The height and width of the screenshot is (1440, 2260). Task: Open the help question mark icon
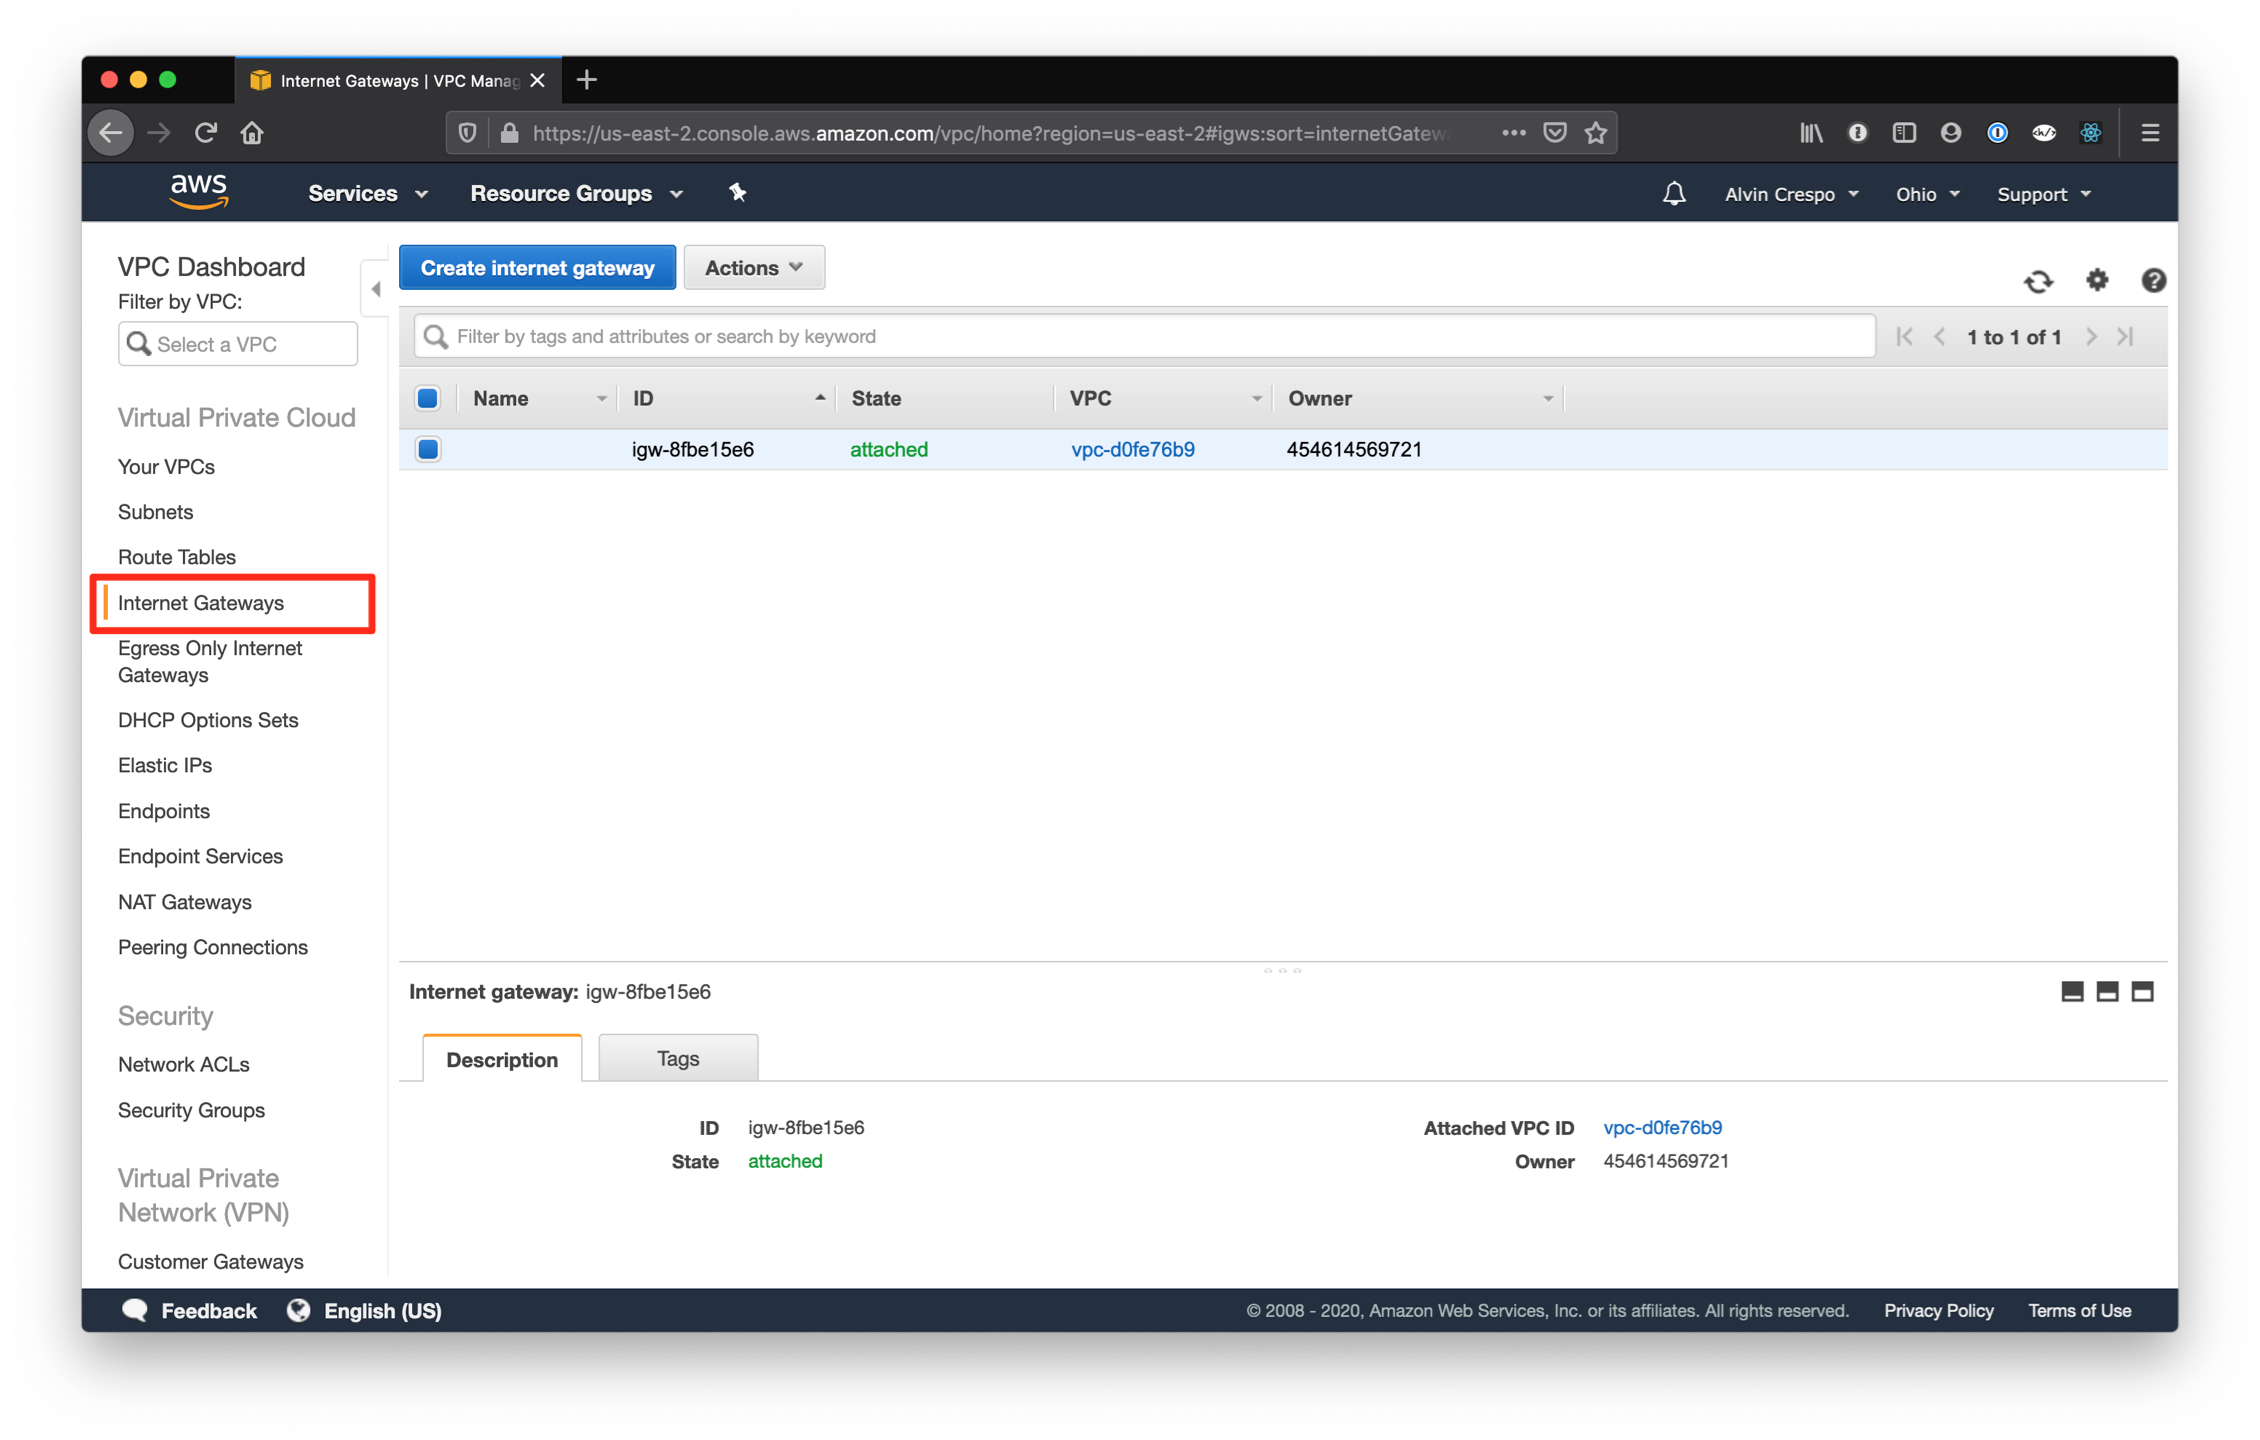pyautogui.click(x=2153, y=281)
